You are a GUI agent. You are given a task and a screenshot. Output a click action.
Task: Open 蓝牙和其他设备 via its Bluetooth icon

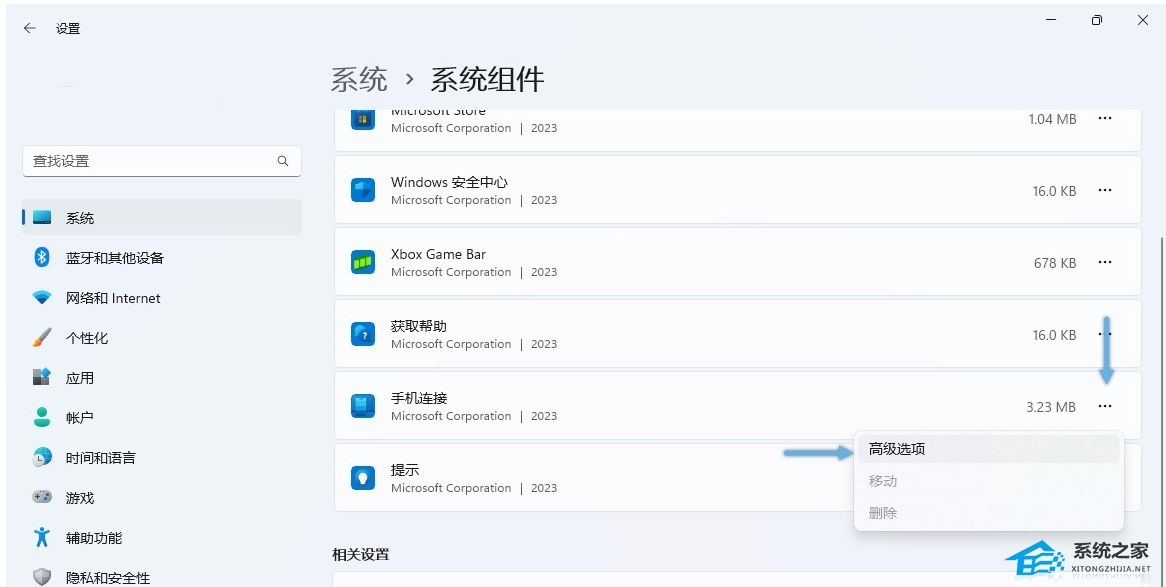coord(42,257)
